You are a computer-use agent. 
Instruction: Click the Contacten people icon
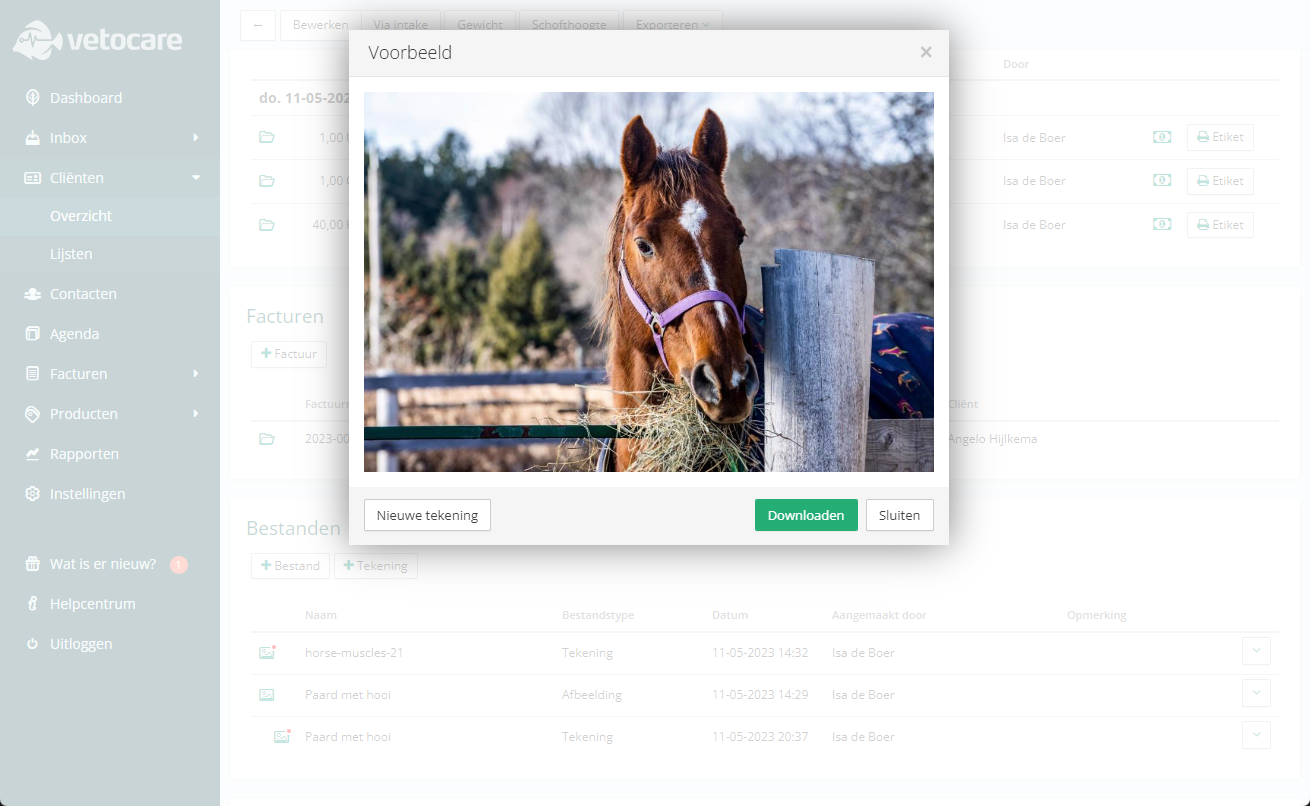(x=32, y=294)
